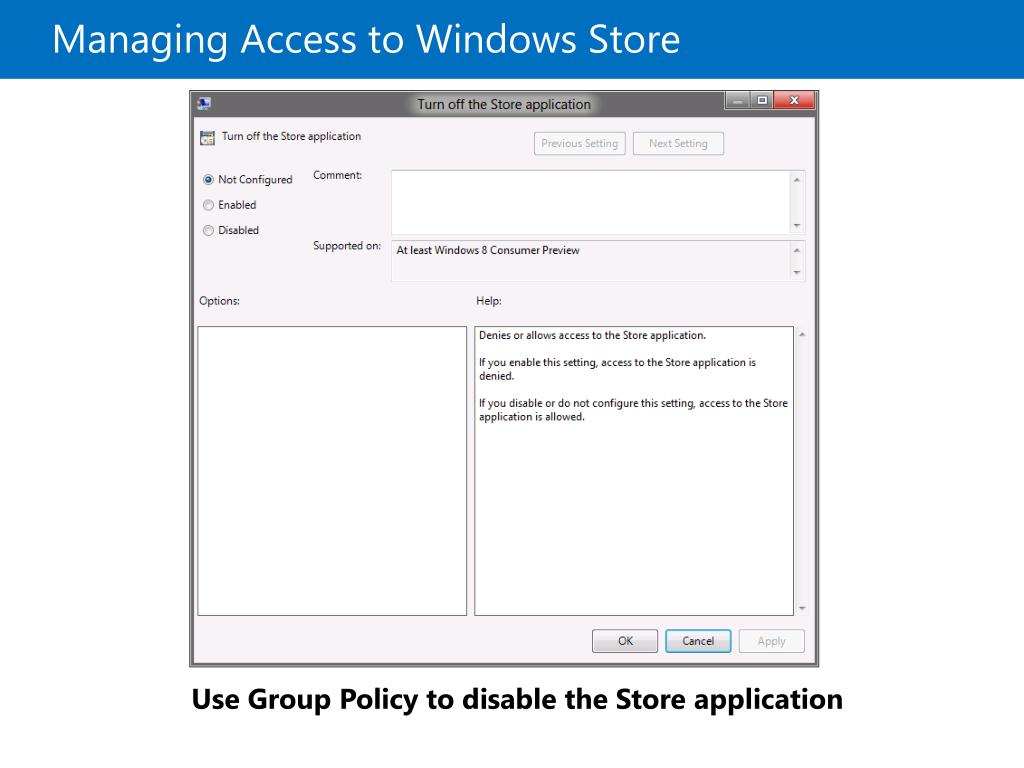Click the Help pane scroll down arrow
The image size is (1024, 768).
802,608
